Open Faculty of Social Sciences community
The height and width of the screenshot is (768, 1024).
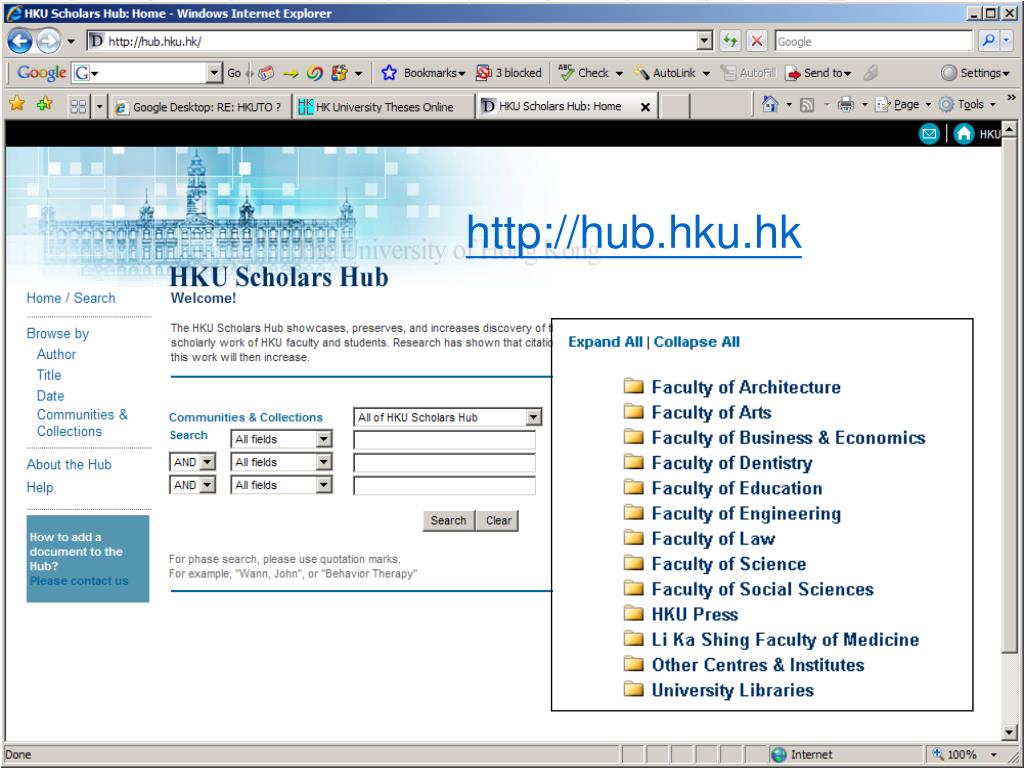tap(763, 589)
